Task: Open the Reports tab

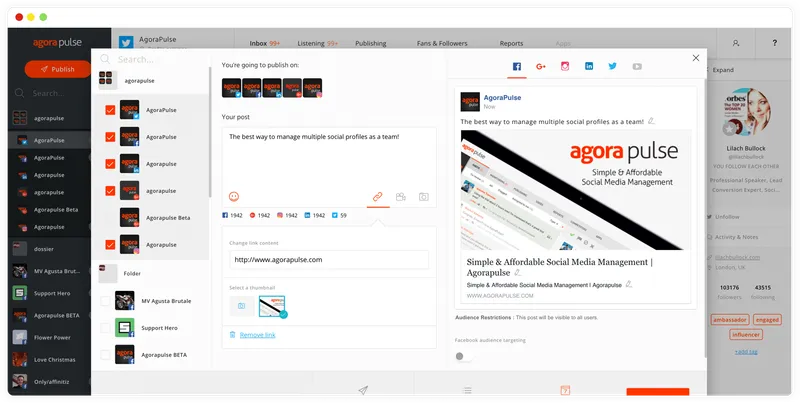Action: click(511, 43)
